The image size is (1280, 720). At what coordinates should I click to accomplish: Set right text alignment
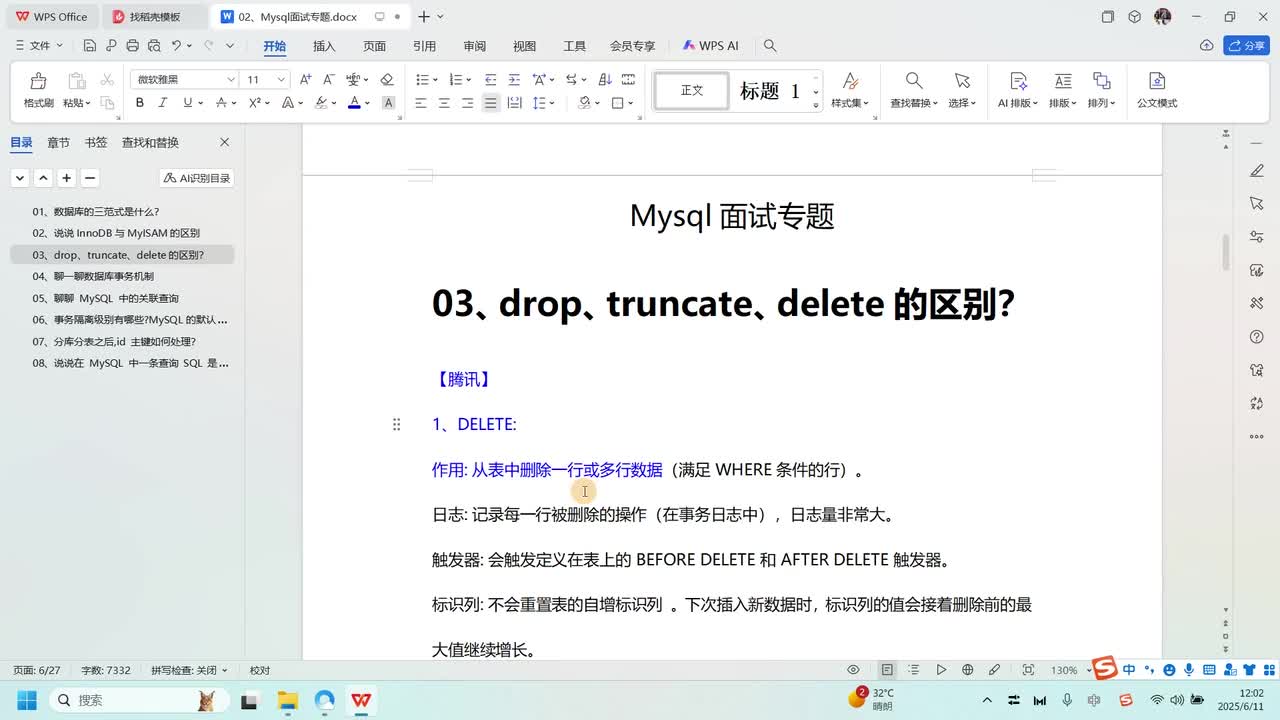467,103
